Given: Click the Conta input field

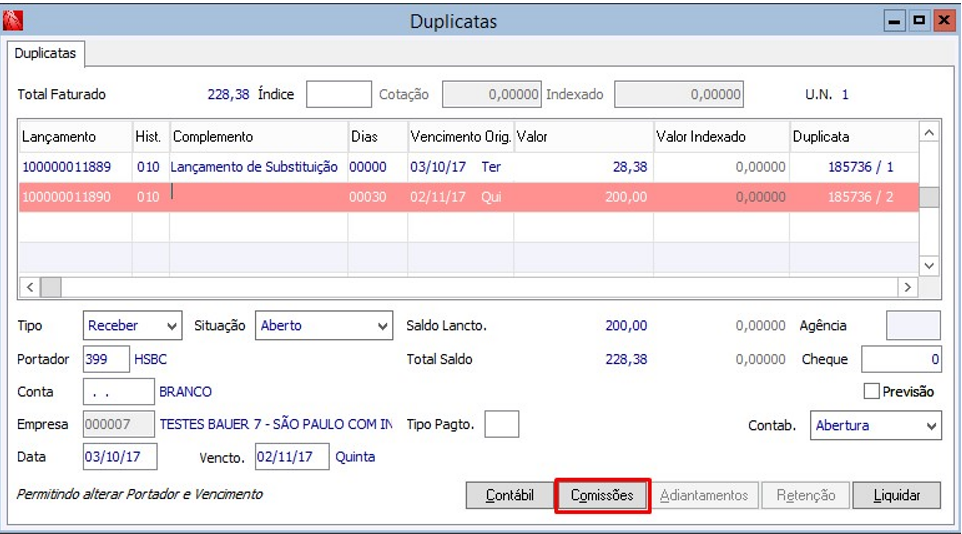Looking at the screenshot, I should point(118,392).
